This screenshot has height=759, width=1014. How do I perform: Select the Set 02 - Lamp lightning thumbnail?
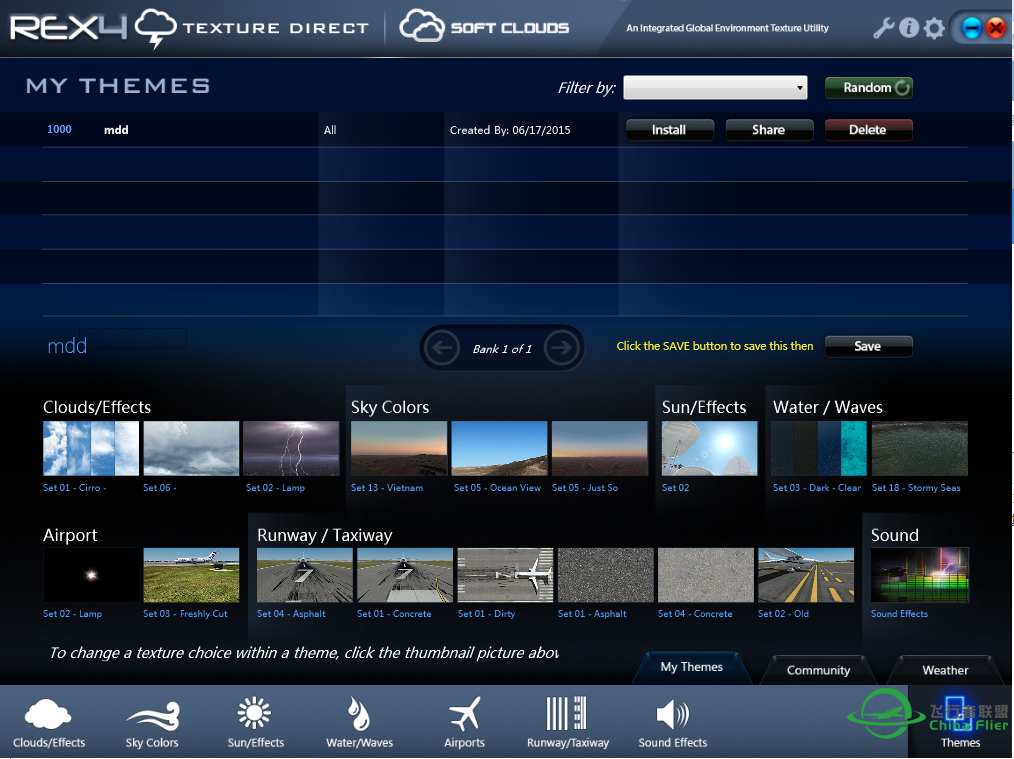pyautogui.click(x=291, y=448)
